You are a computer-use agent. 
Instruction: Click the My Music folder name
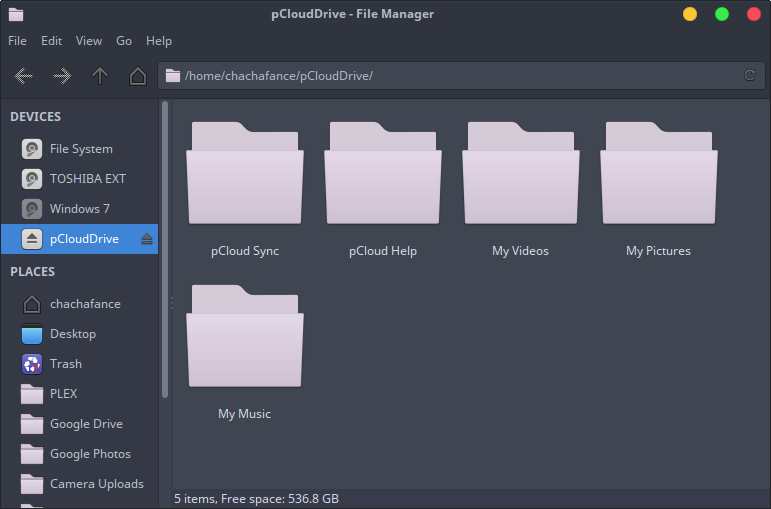click(x=245, y=414)
